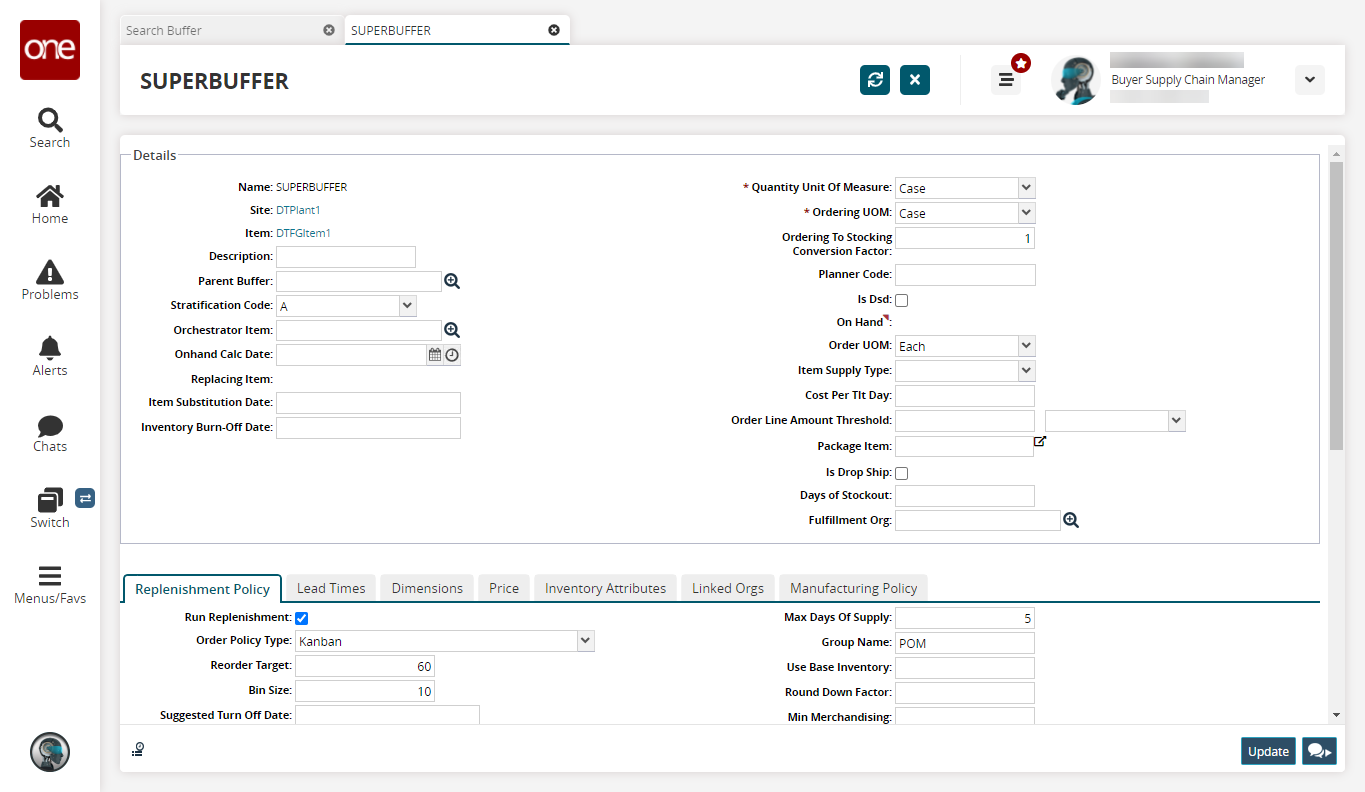Open the Chats icon in sidebar
The height and width of the screenshot is (792, 1365).
pyautogui.click(x=49, y=425)
